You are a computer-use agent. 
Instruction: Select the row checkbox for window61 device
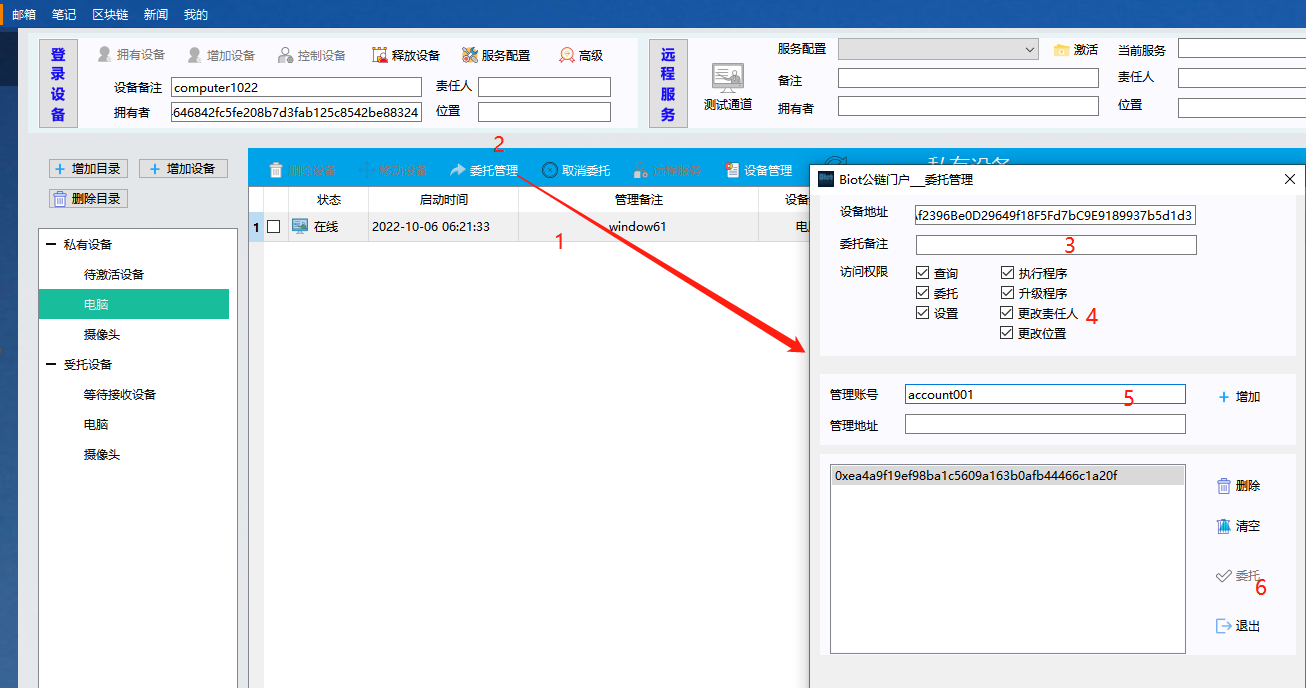tap(274, 227)
